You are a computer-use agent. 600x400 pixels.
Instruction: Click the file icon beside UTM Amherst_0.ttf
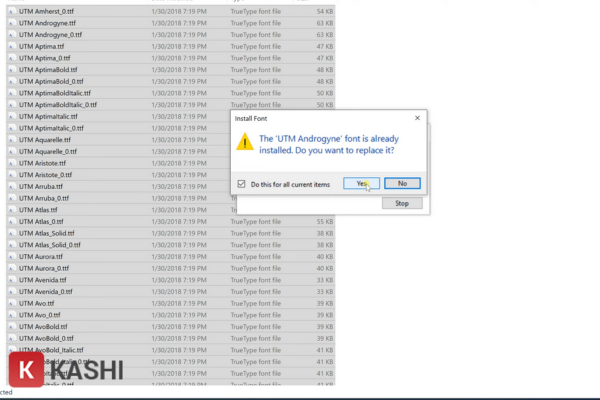pos(11,11)
